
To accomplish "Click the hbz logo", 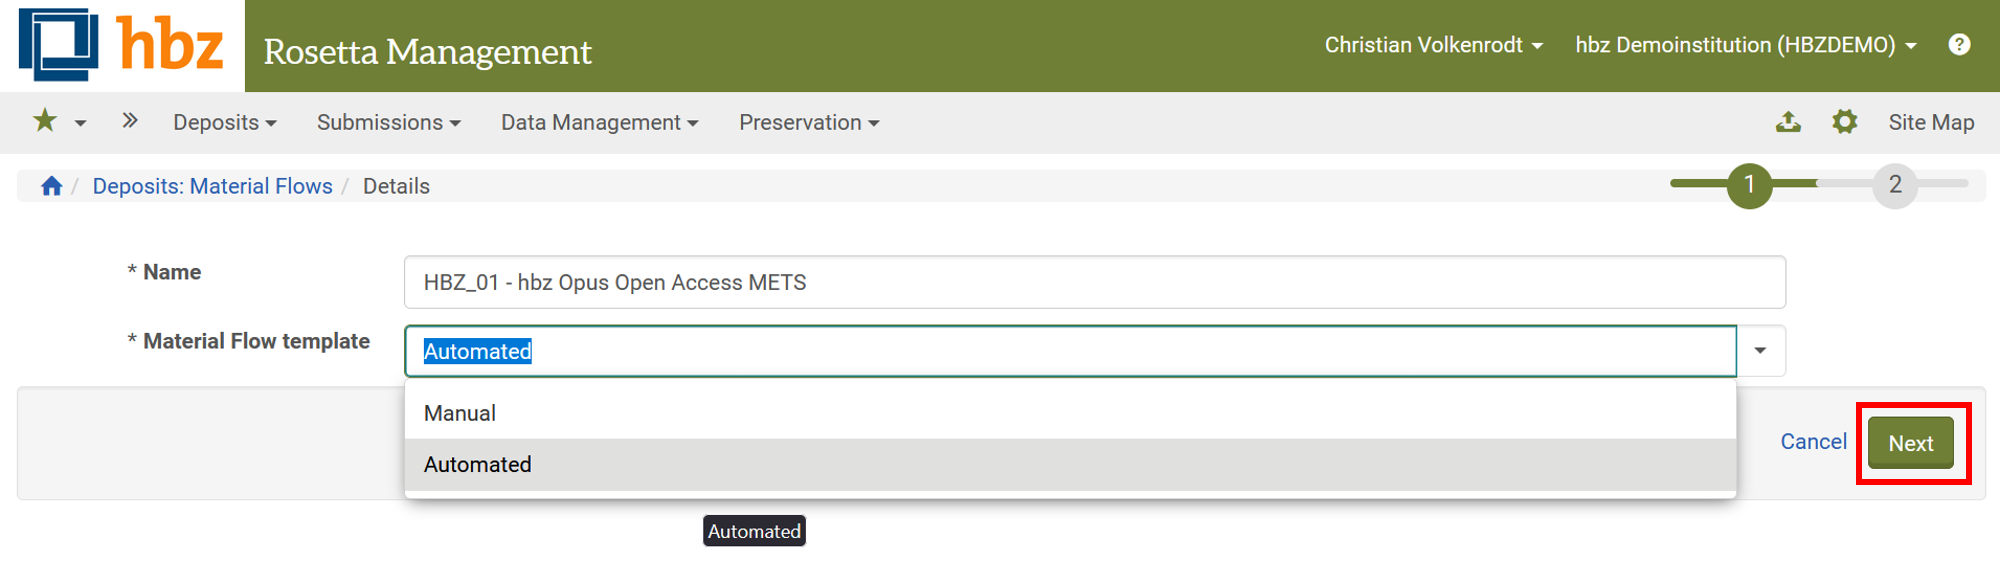I will click(121, 46).
